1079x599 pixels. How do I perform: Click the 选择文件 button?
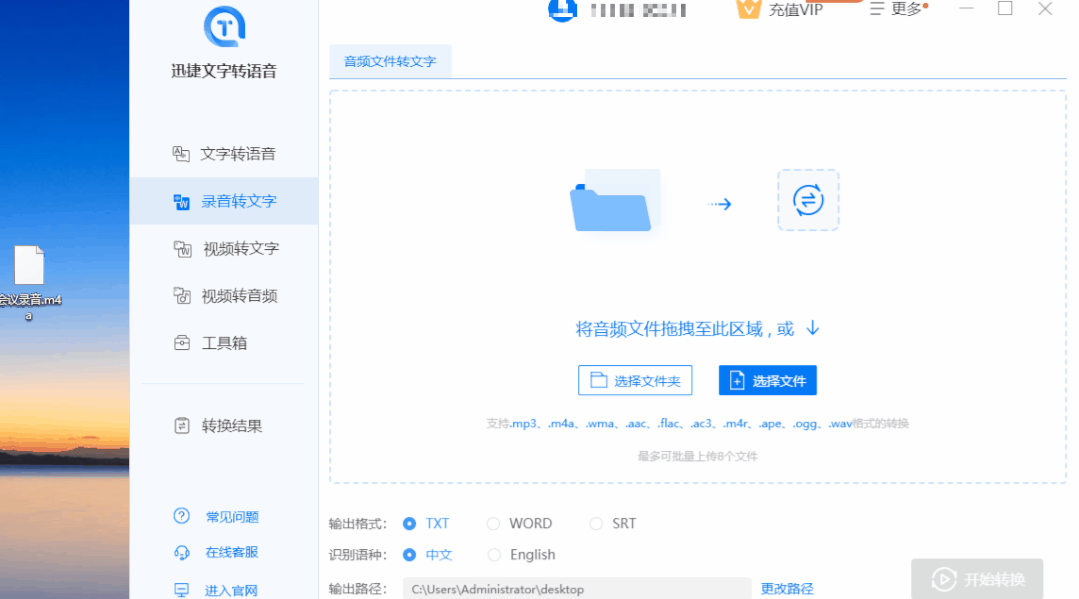767,380
